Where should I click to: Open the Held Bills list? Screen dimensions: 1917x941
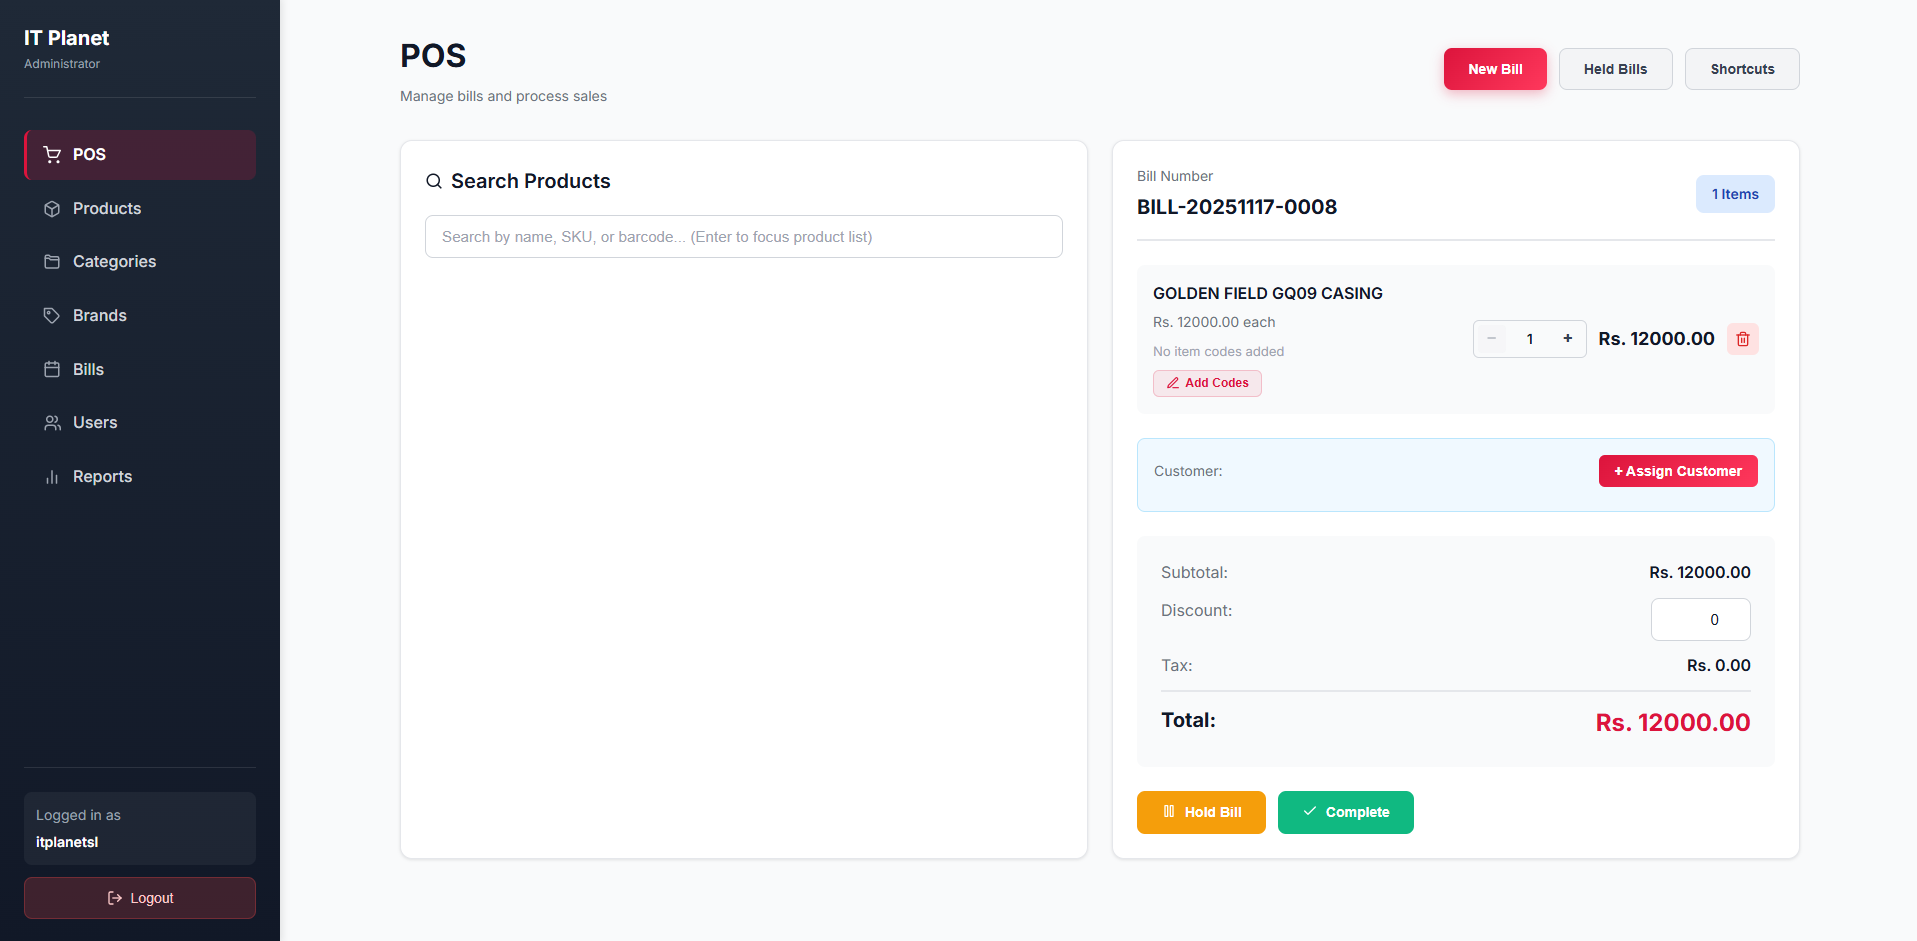coord(1615,69)
